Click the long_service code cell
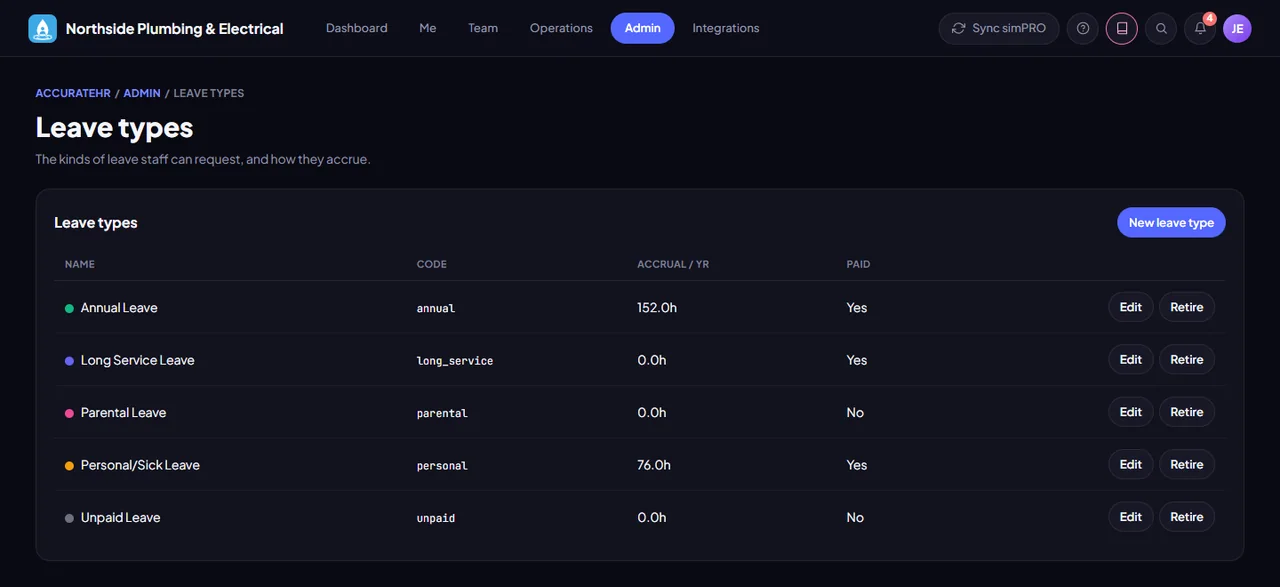Image resolution: width=1280 pixels, height=587 pixels. click(x=455, y=361)
